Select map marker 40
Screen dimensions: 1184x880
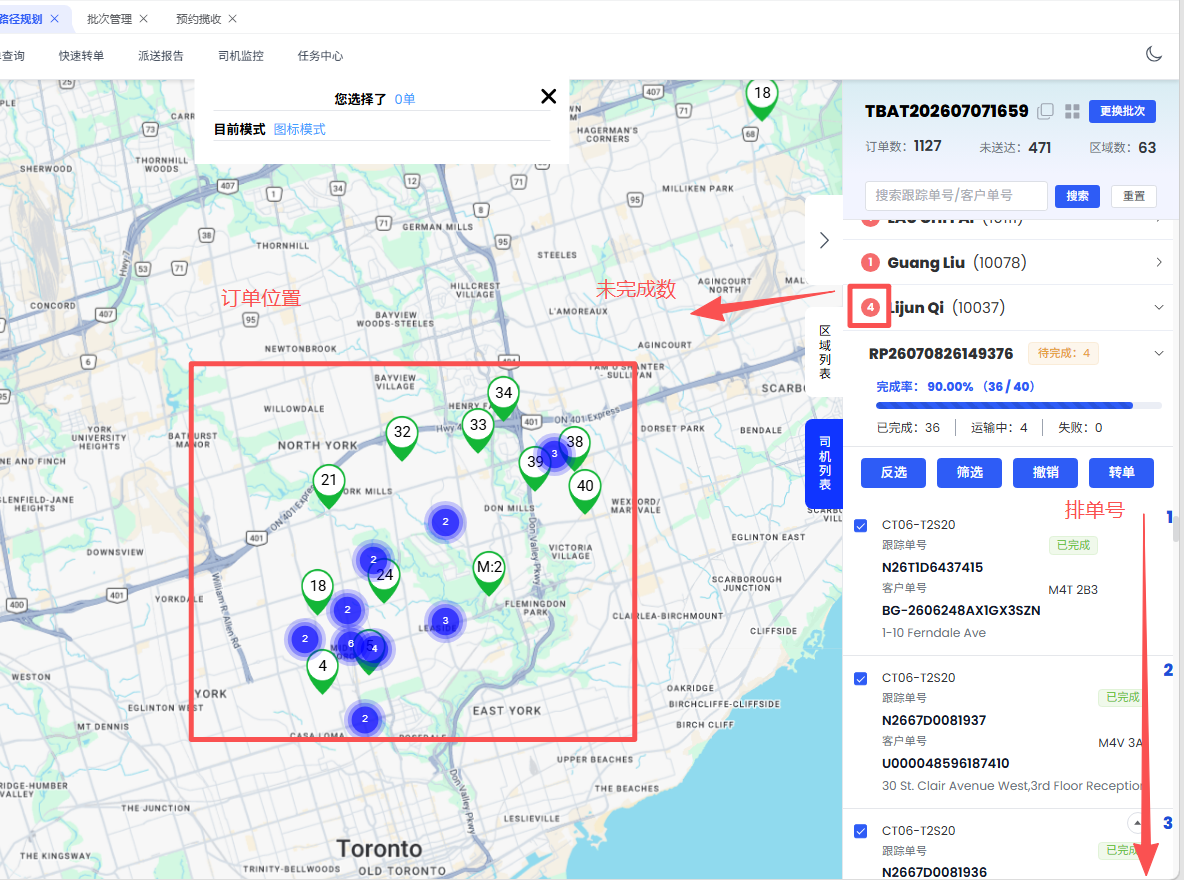tap(585, 489)
